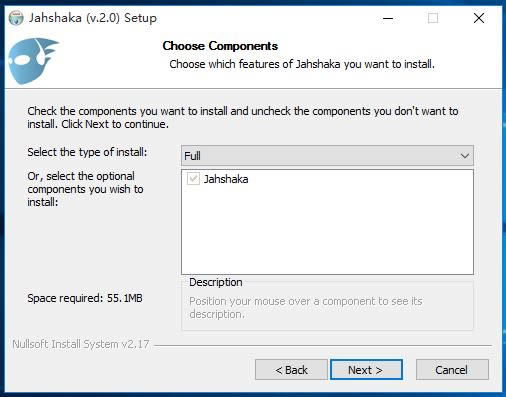Click the 'Select the type of install' label
The image size is (506, 397).
87,152
